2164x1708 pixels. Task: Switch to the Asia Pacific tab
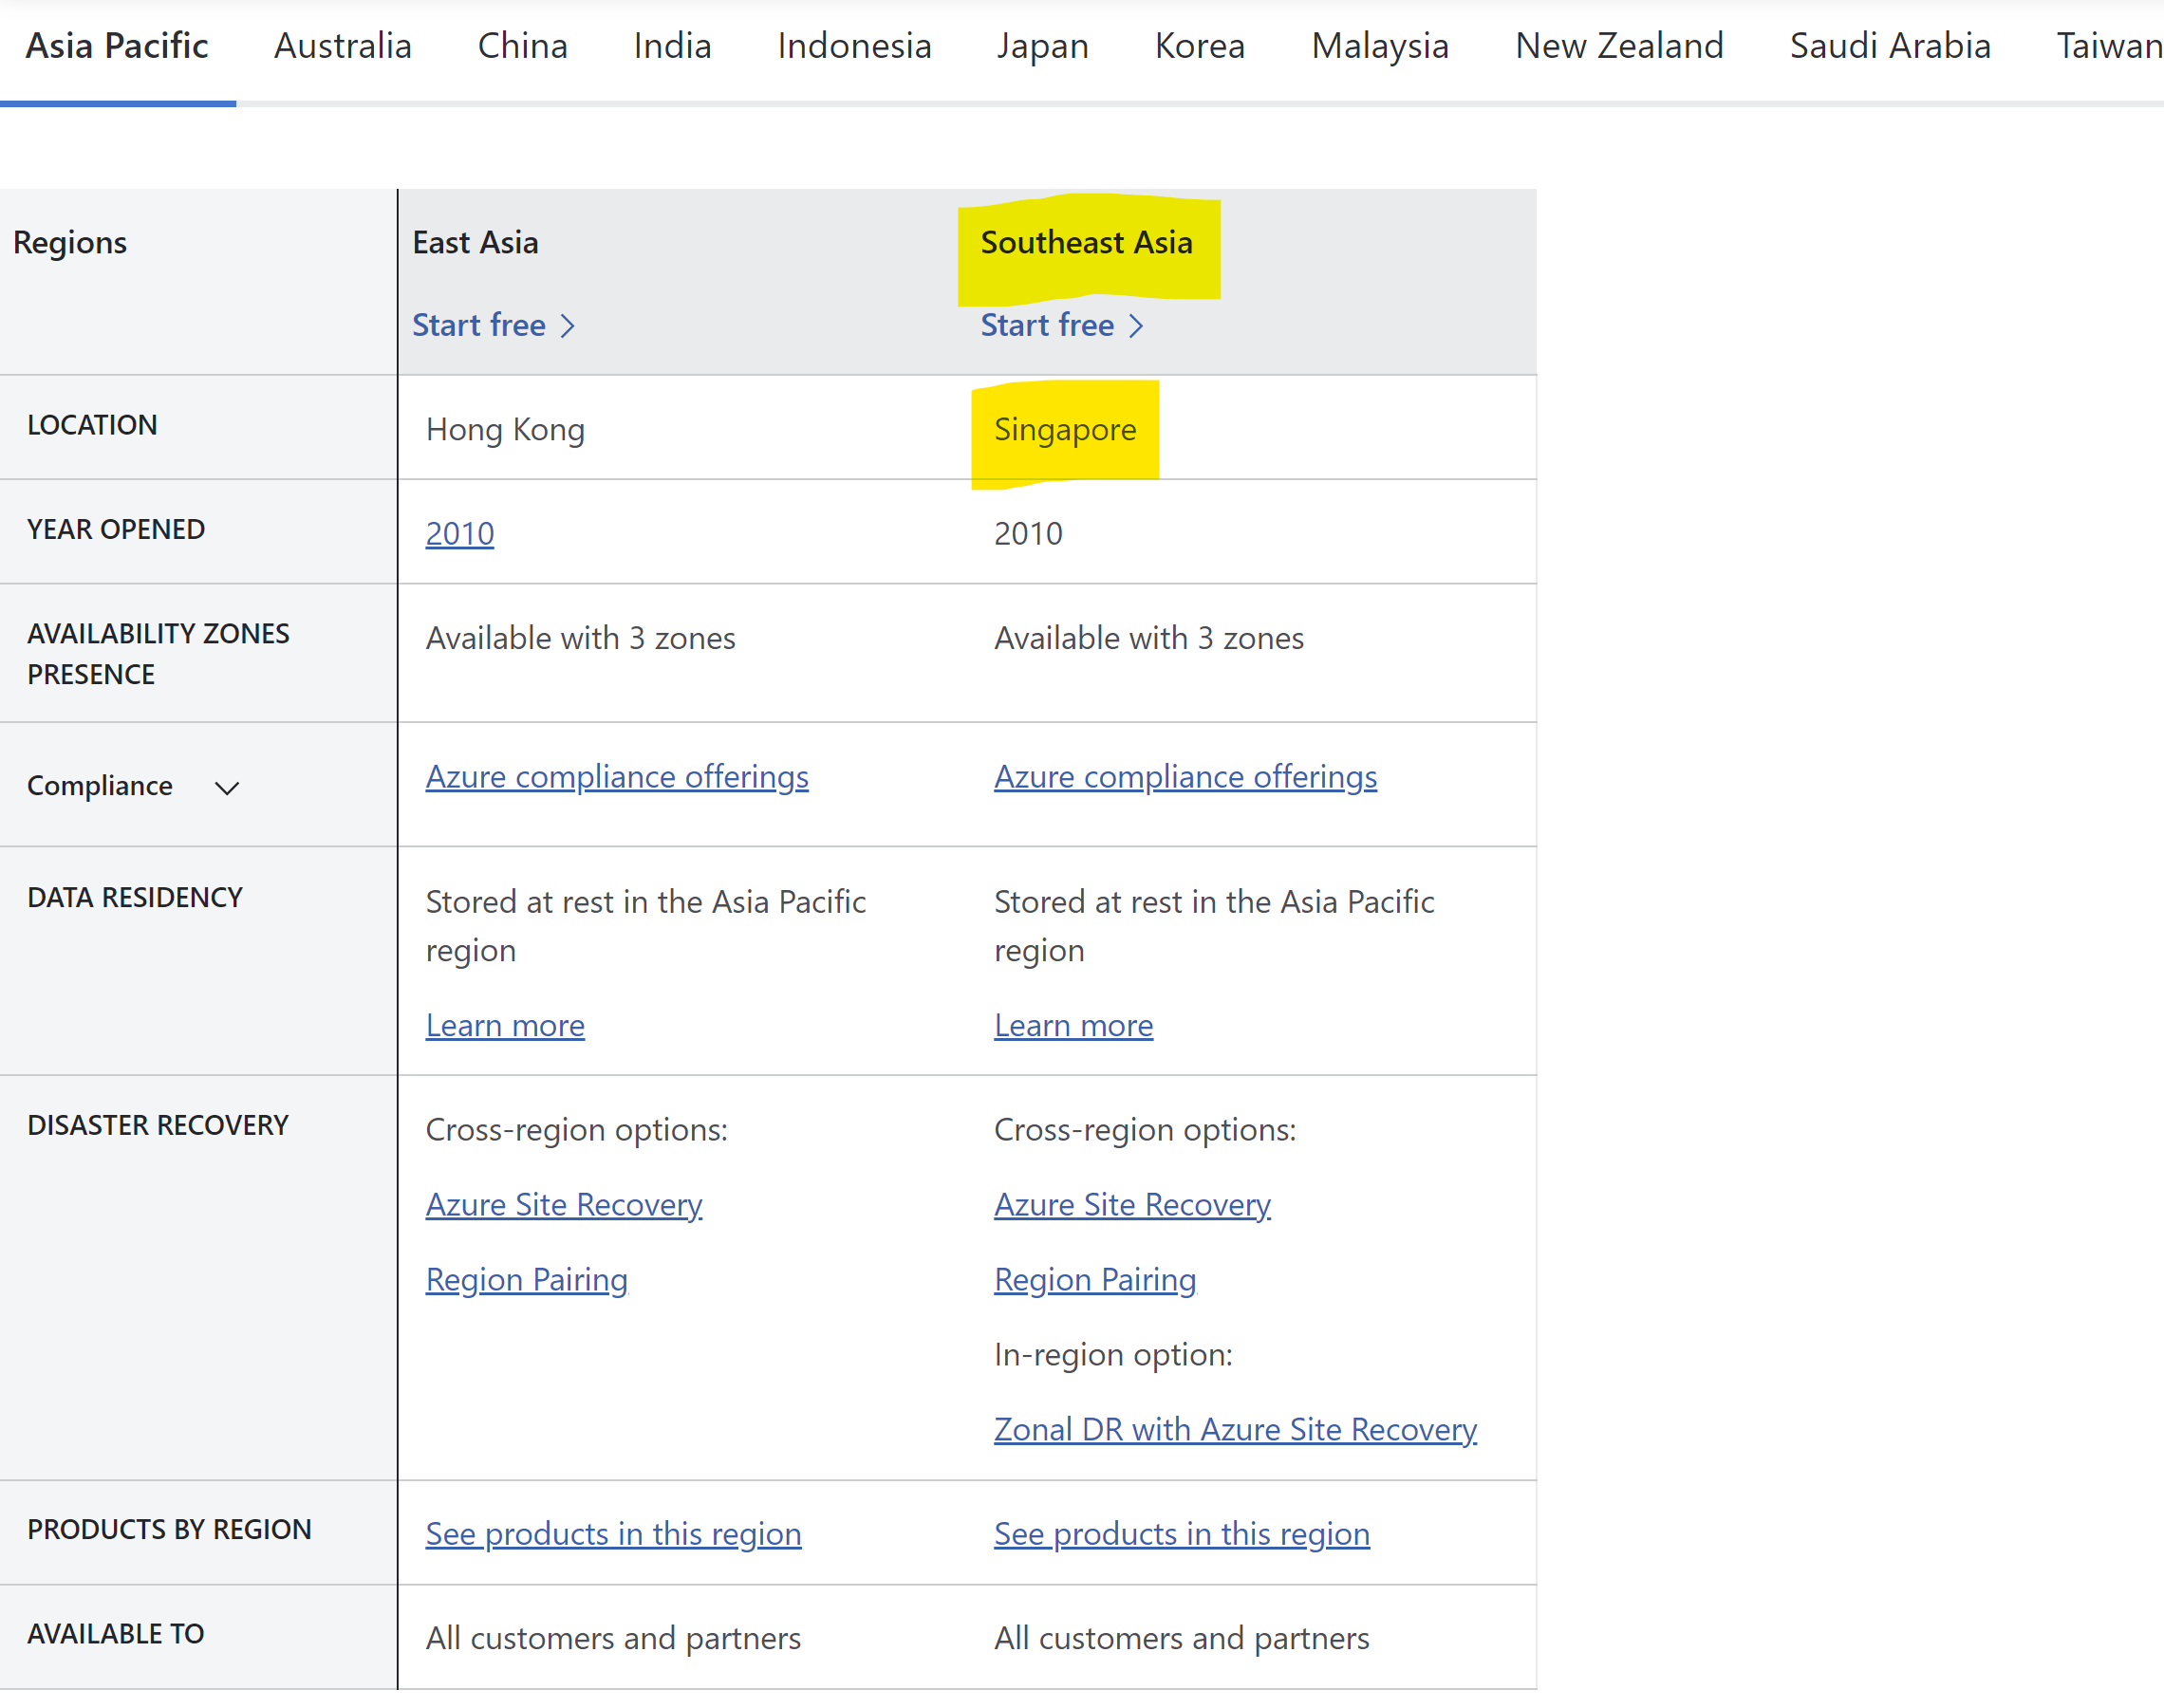click(x=117, y=46)
